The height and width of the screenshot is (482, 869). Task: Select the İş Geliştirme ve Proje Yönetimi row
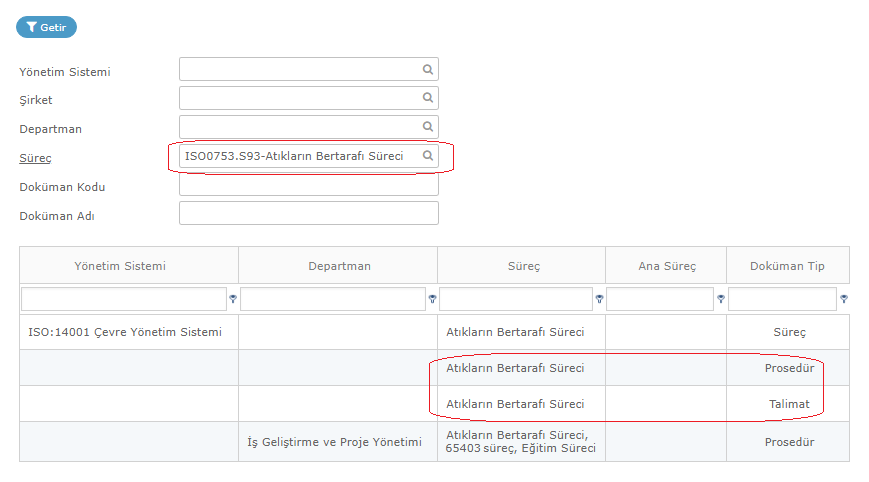click(334, 442)
